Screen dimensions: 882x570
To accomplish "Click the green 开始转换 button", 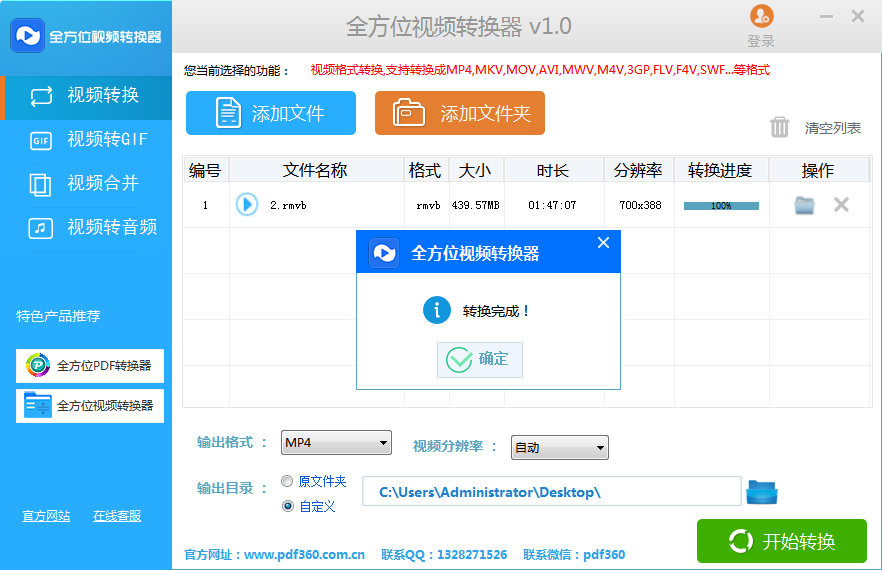I will click(x=781, y=542).
